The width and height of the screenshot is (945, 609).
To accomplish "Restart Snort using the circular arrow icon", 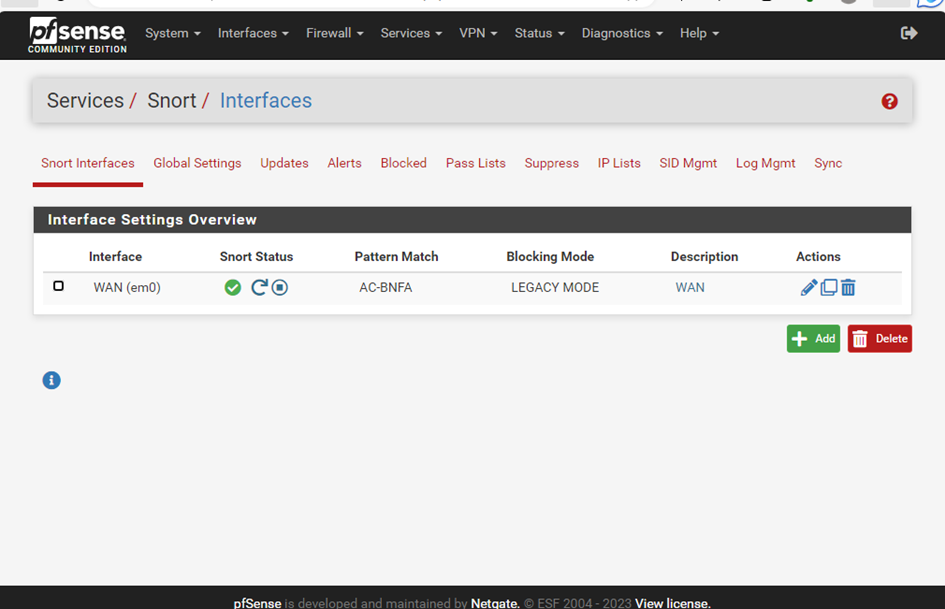I will point(254,287).
